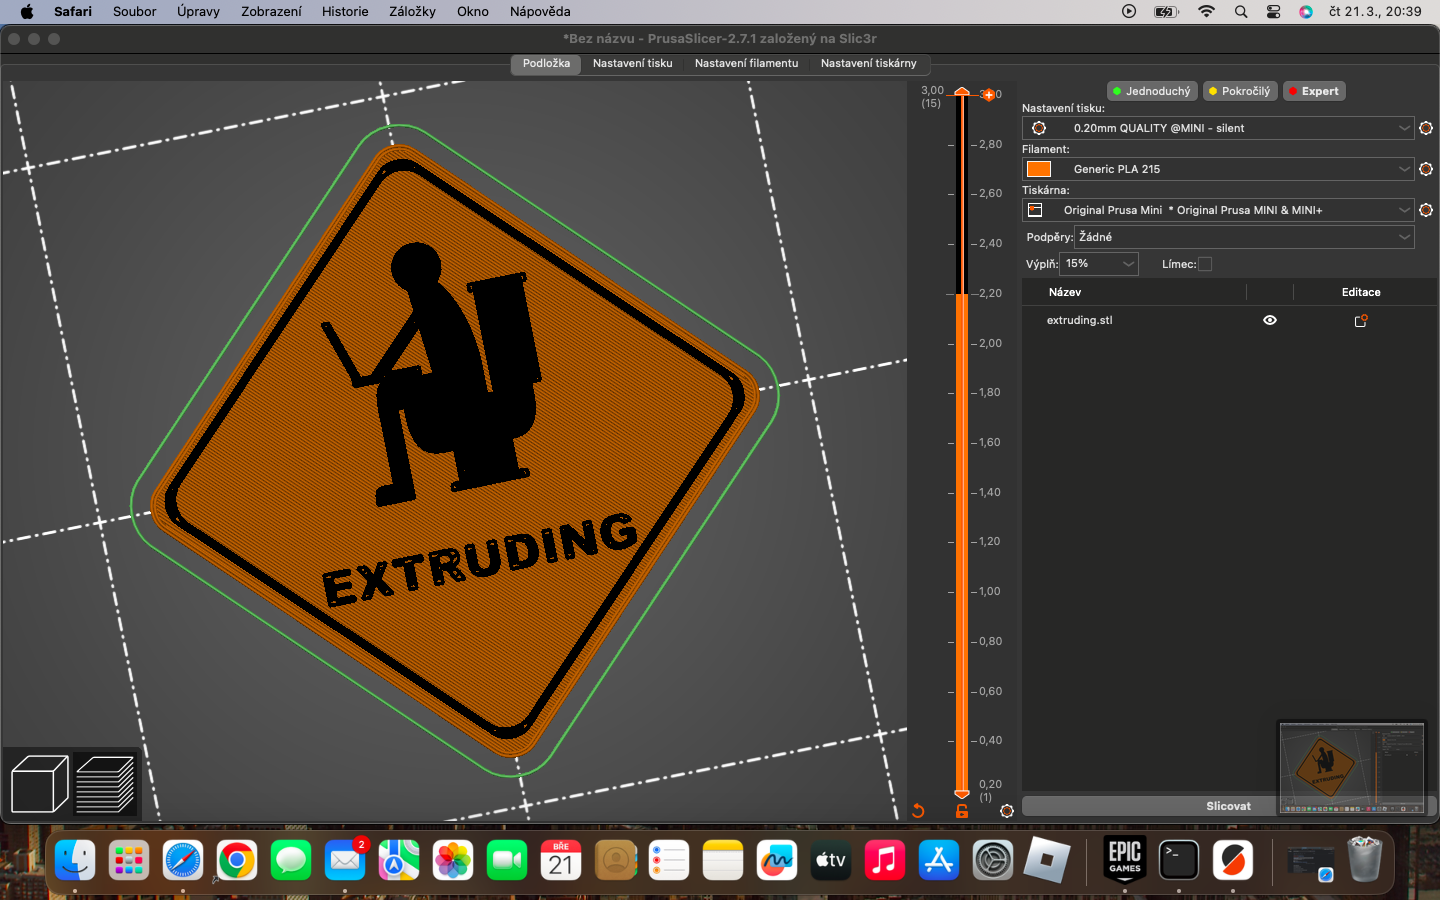The height and width of the screenshot is (900, 1440).
Task: Switch to Nastavení filamentu tab
Action: [747, 63]
